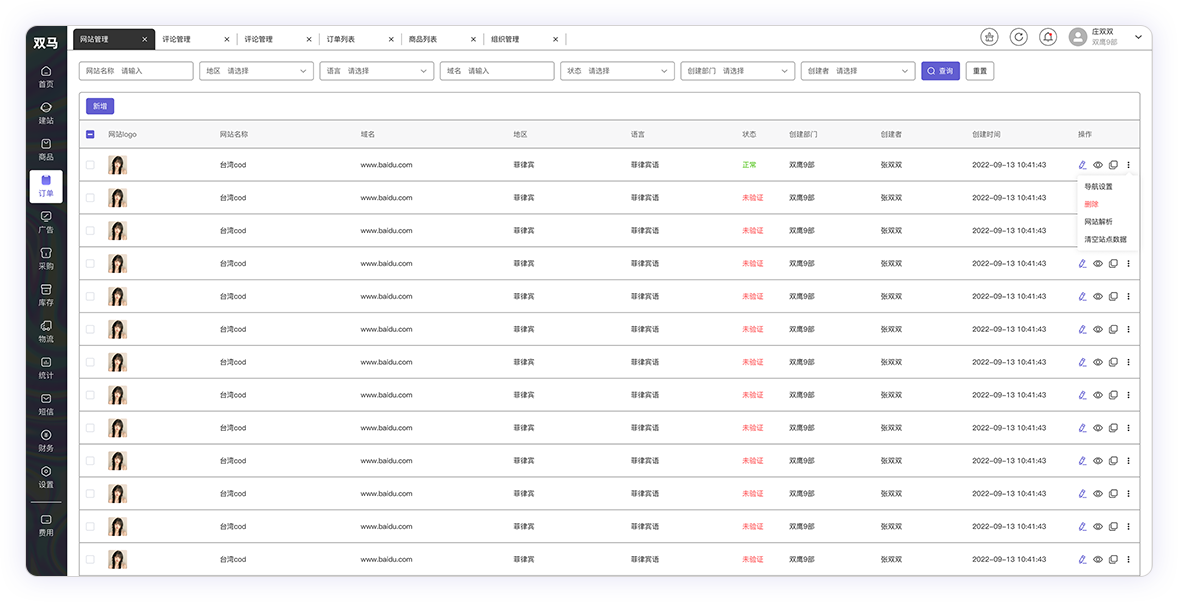
Task: Click the three-dot more icon in 正常 row
Action: 1128,165
